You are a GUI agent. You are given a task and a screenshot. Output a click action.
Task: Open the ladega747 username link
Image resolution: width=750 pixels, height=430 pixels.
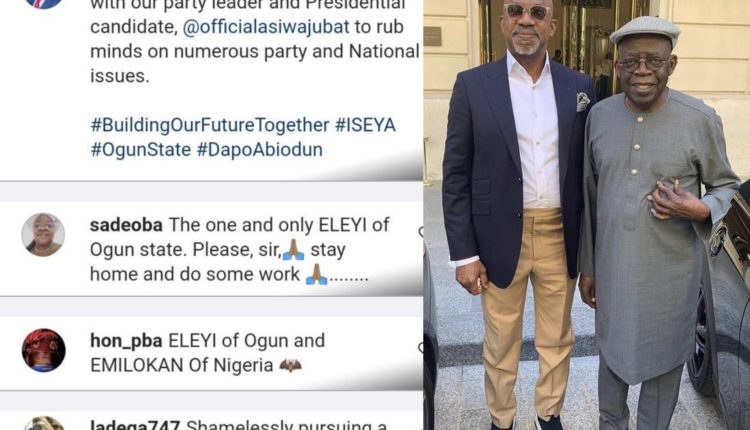coord(135,425)
